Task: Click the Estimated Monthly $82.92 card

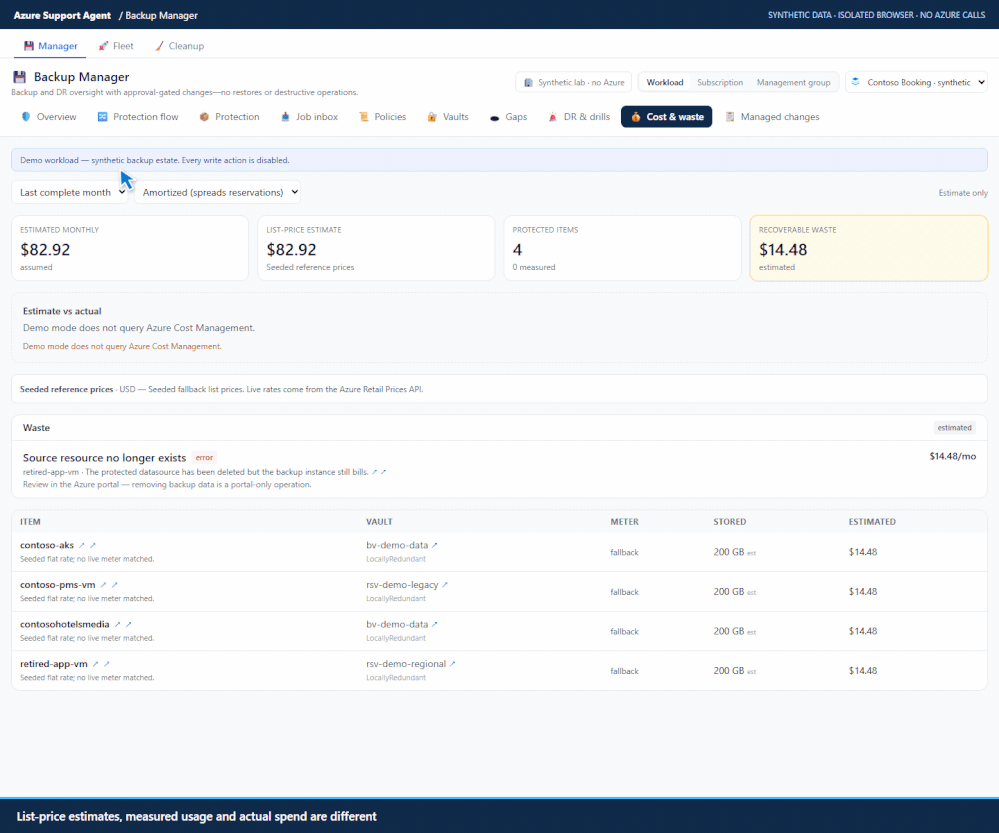Action: [x=130, y=248]
